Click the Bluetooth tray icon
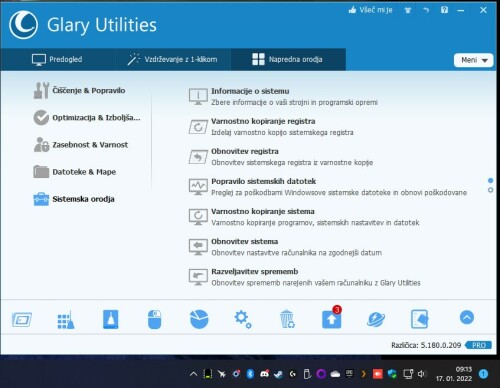This screenshot has height=388, width=500. (250, 374)
